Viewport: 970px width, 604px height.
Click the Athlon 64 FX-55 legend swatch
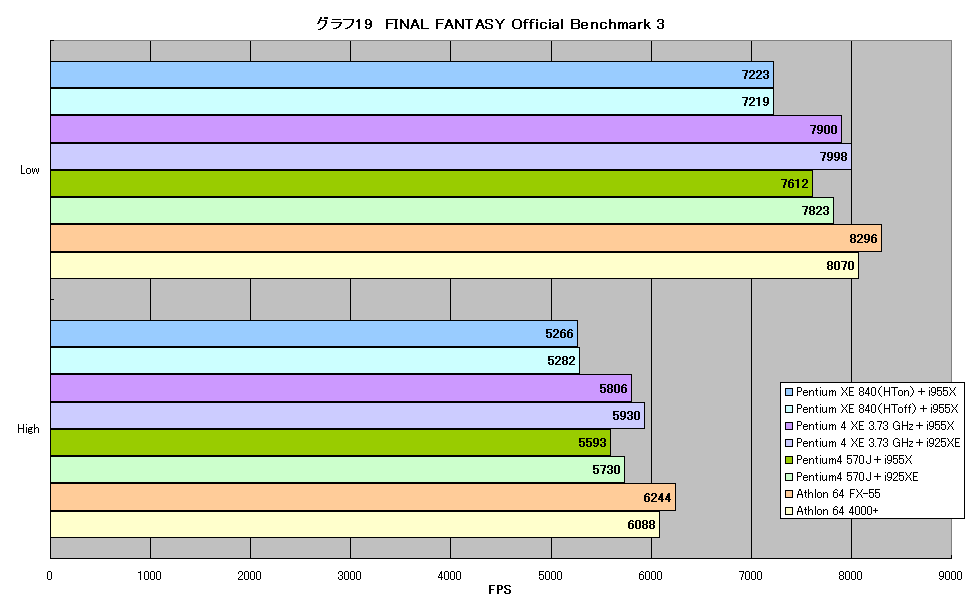click(789, 494)
